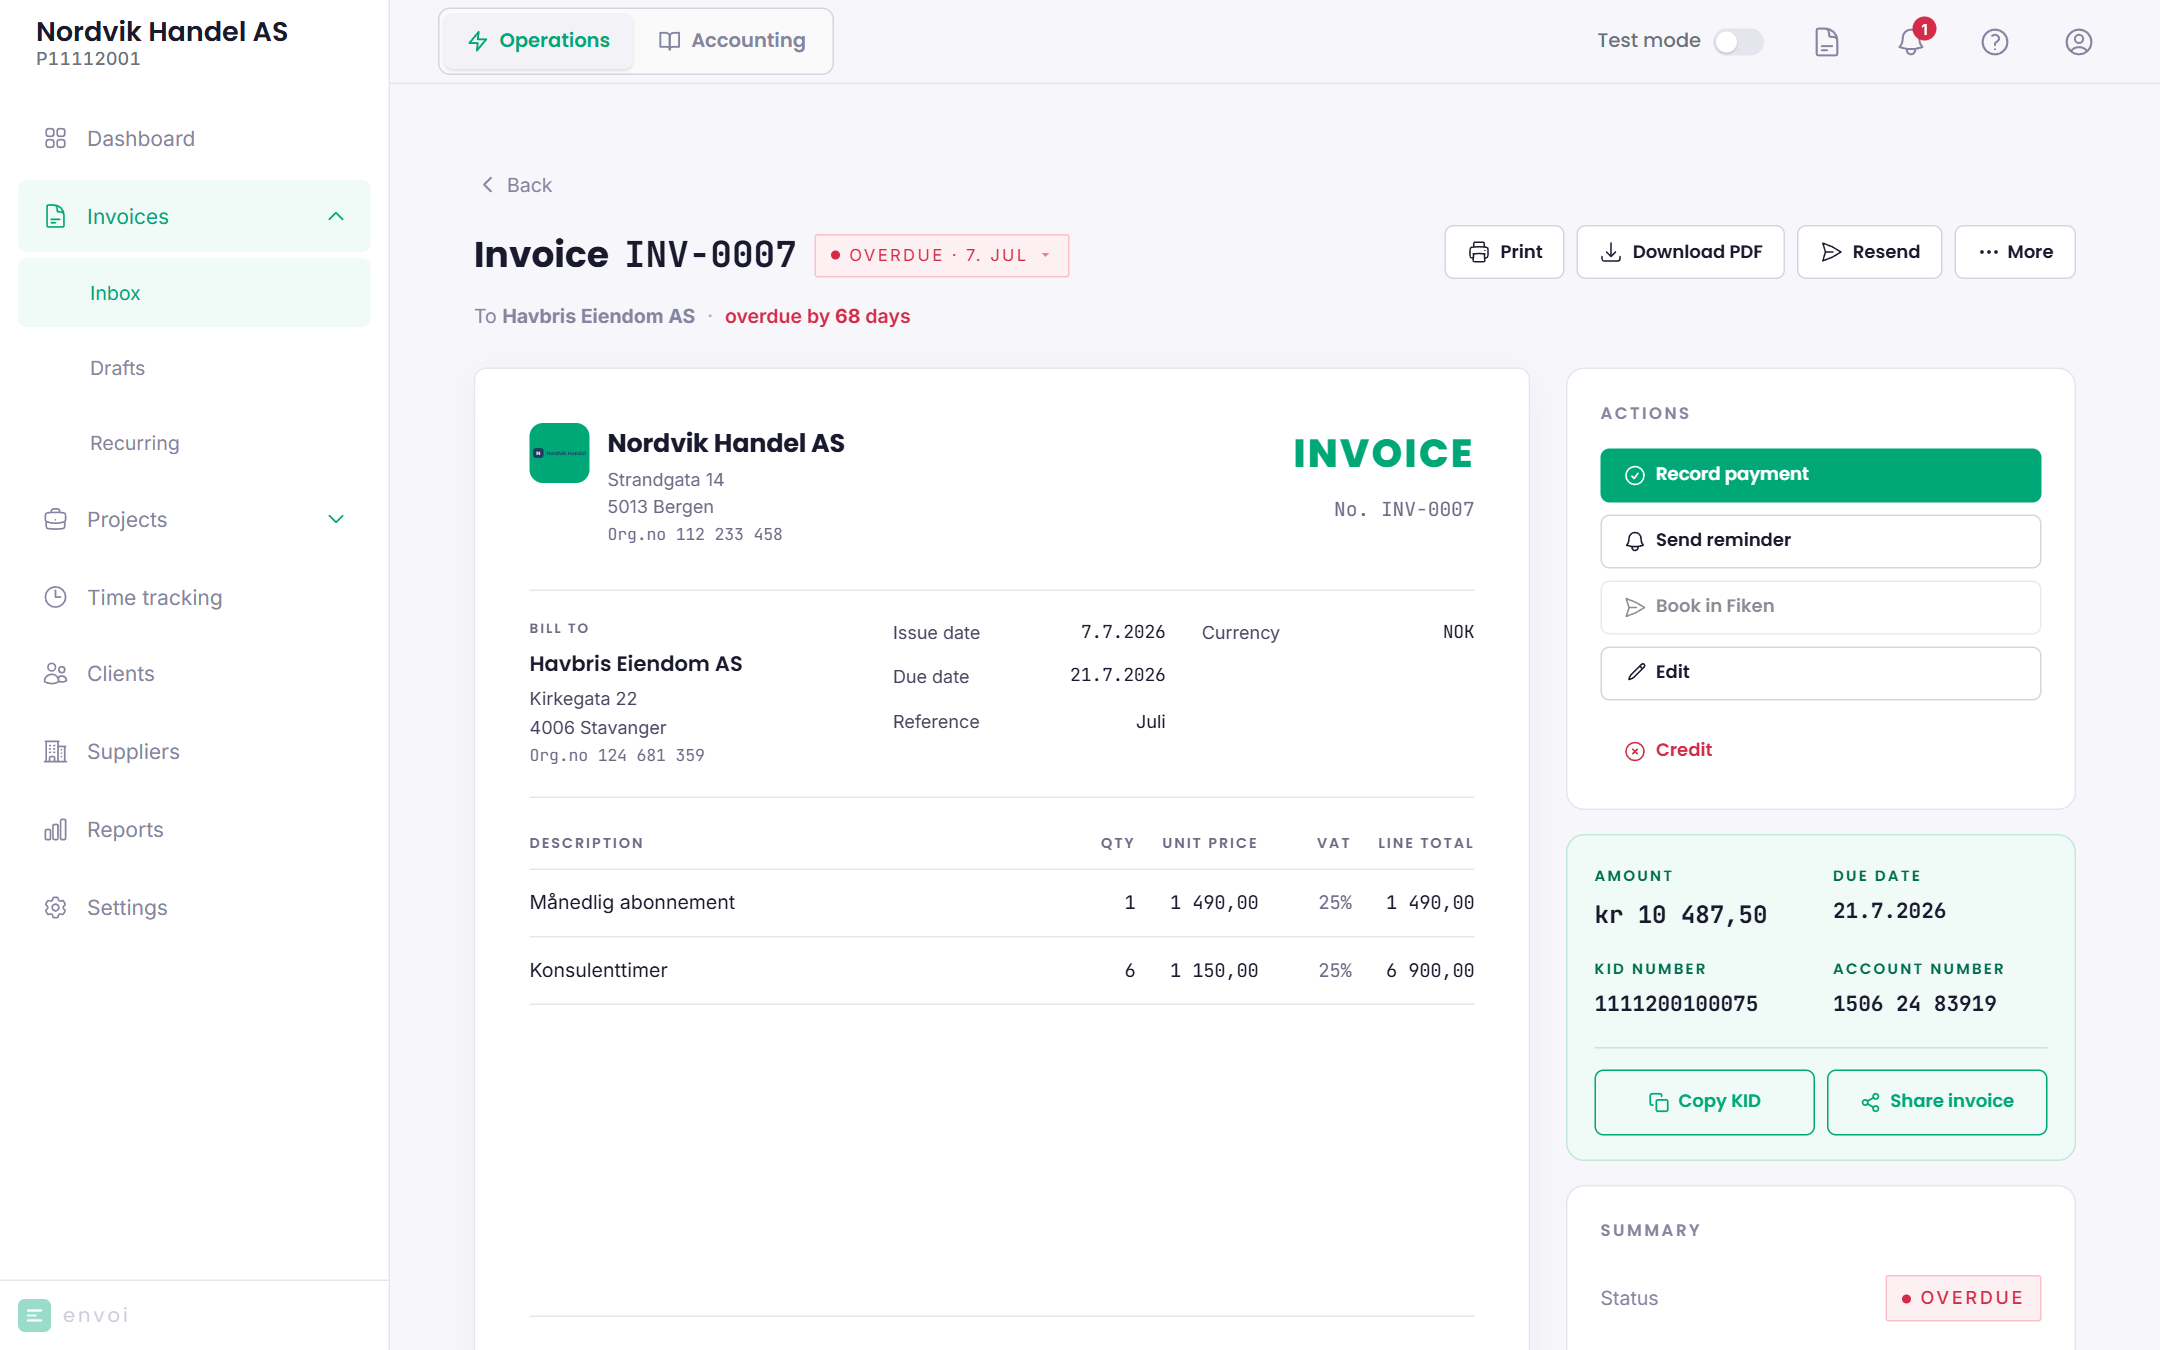Click the OVERDUE status badge in Summary
This screenshot has width=2160, height=1350.
1963,1298
